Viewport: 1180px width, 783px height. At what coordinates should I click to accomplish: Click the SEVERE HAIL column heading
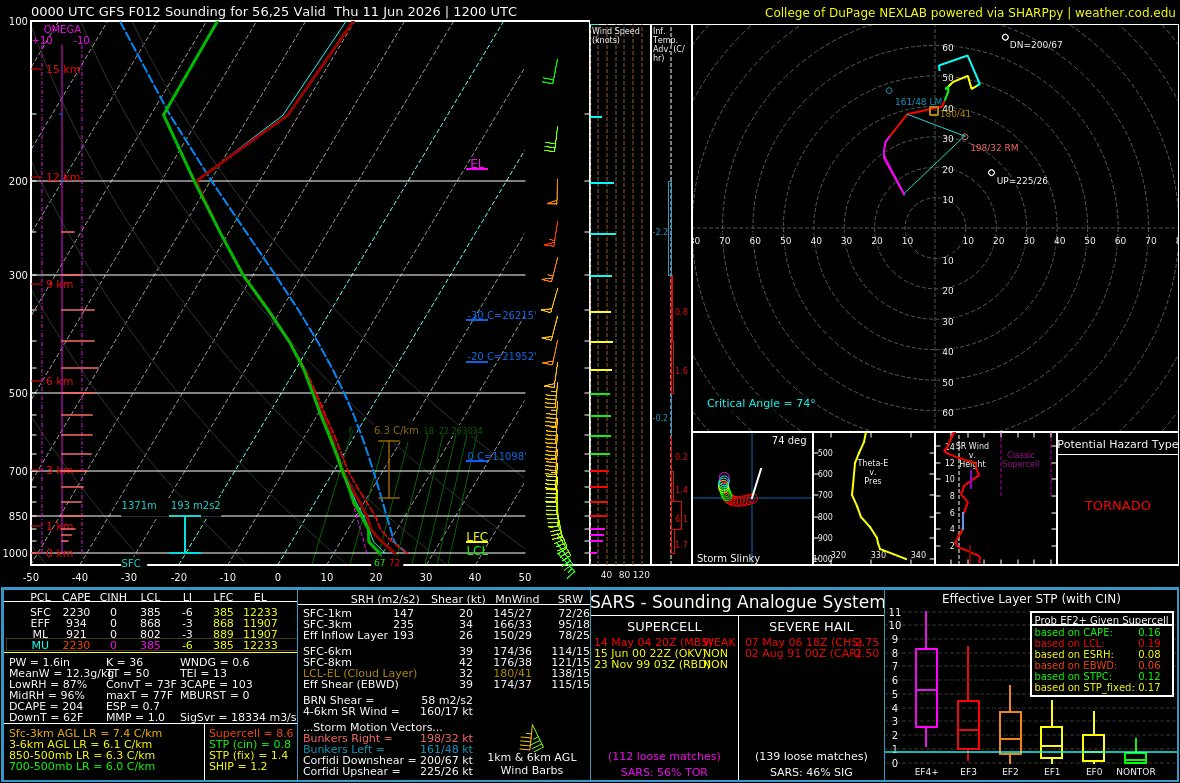tap(810, 626)
